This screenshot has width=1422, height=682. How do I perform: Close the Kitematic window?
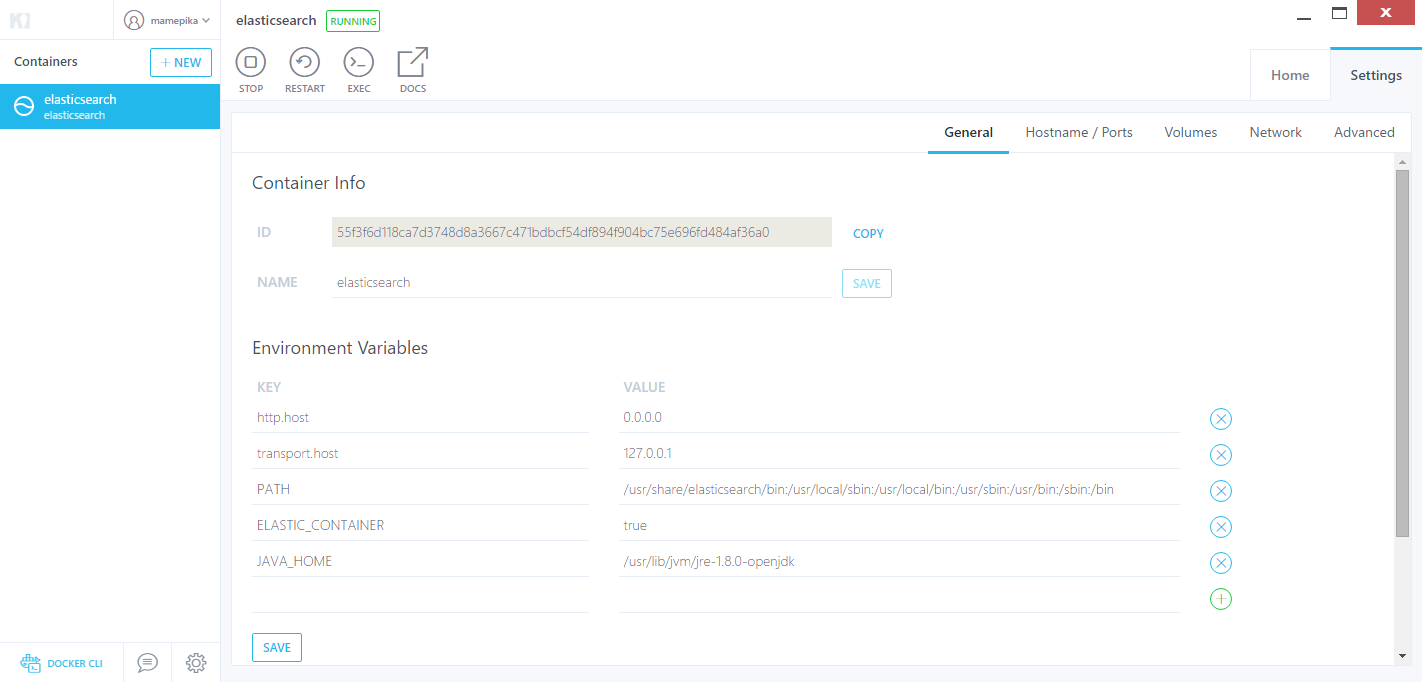point(1385,13)
